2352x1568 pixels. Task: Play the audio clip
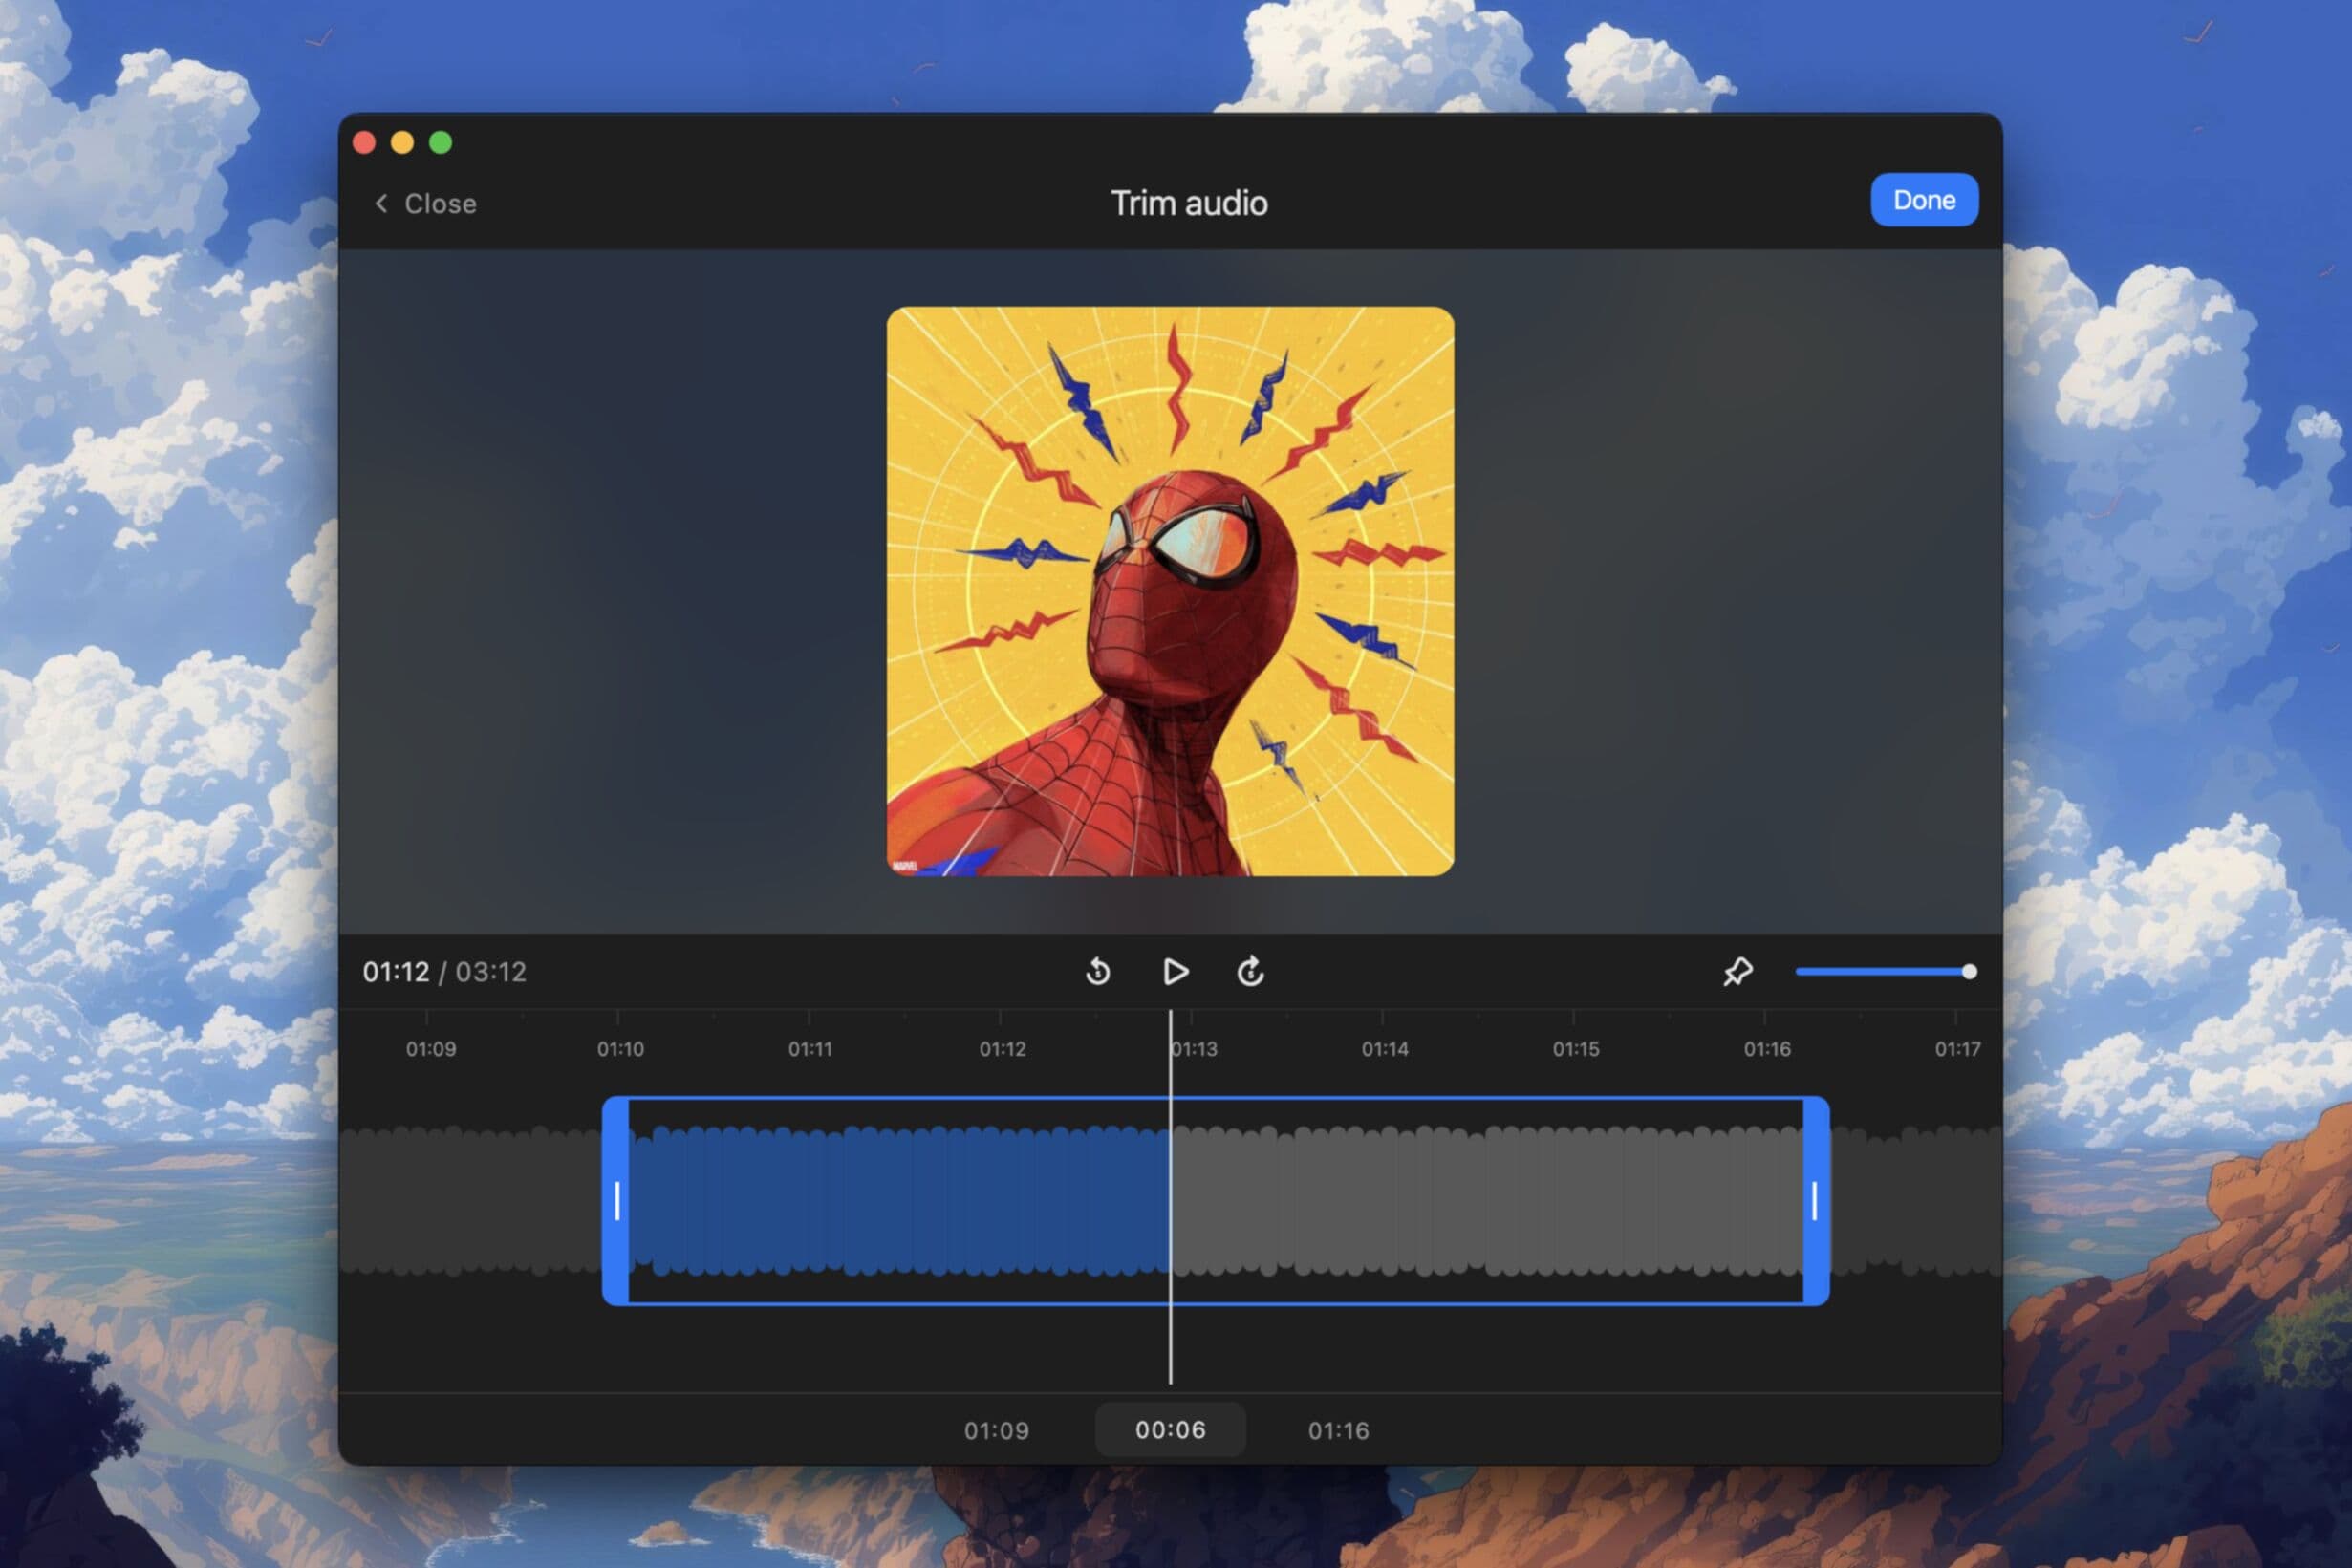[1176, 972]
